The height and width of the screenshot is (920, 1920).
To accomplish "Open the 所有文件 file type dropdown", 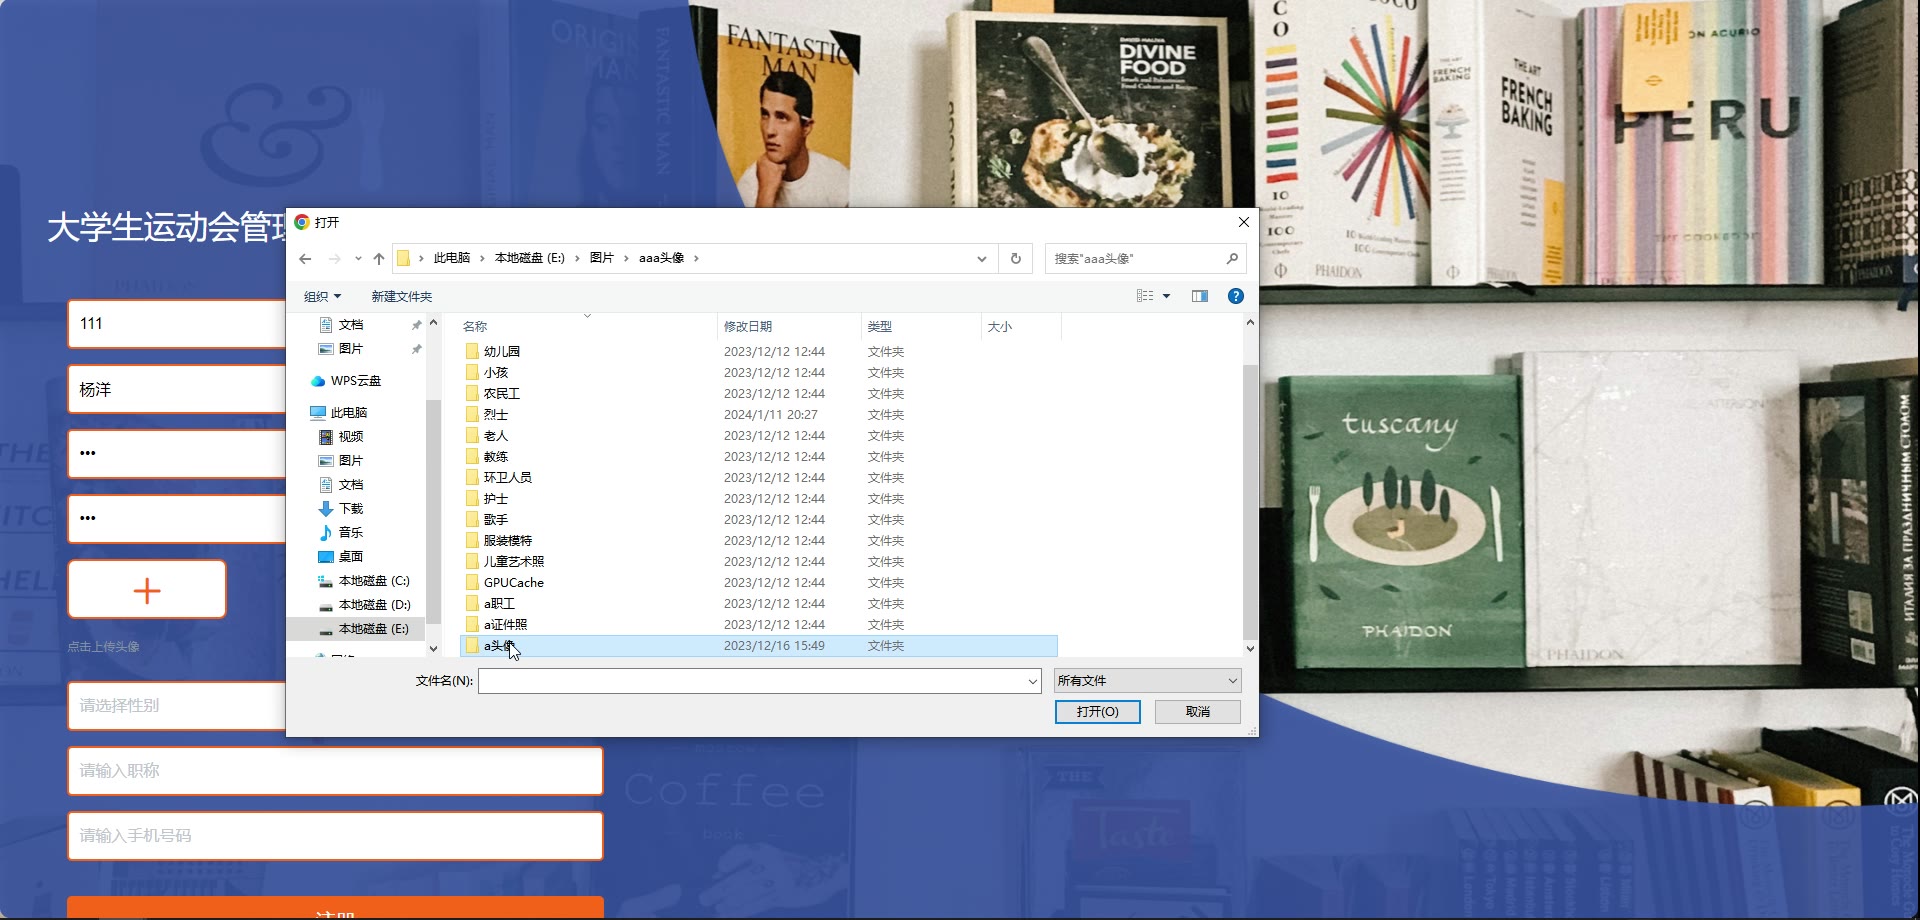I will pyautogui.click(x=1148, y=681).
